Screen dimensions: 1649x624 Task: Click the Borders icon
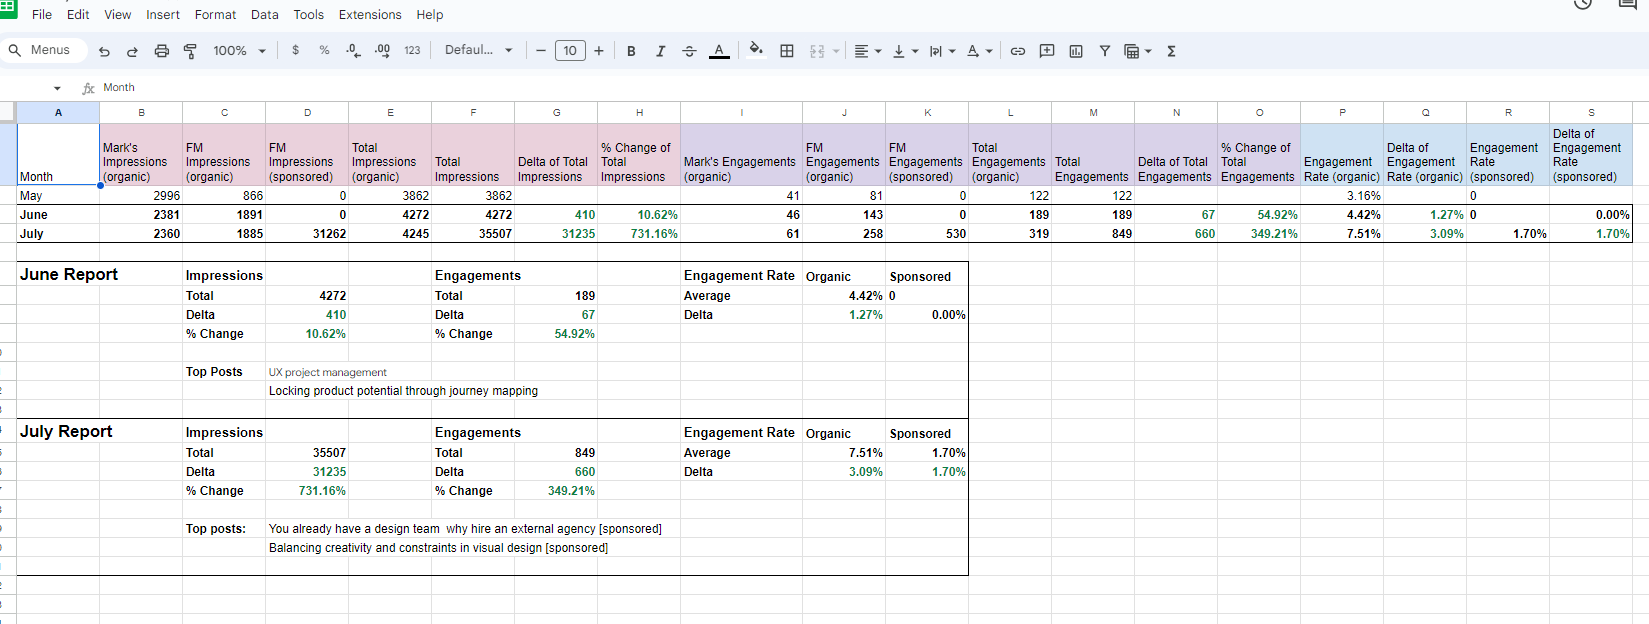[787, 51]
